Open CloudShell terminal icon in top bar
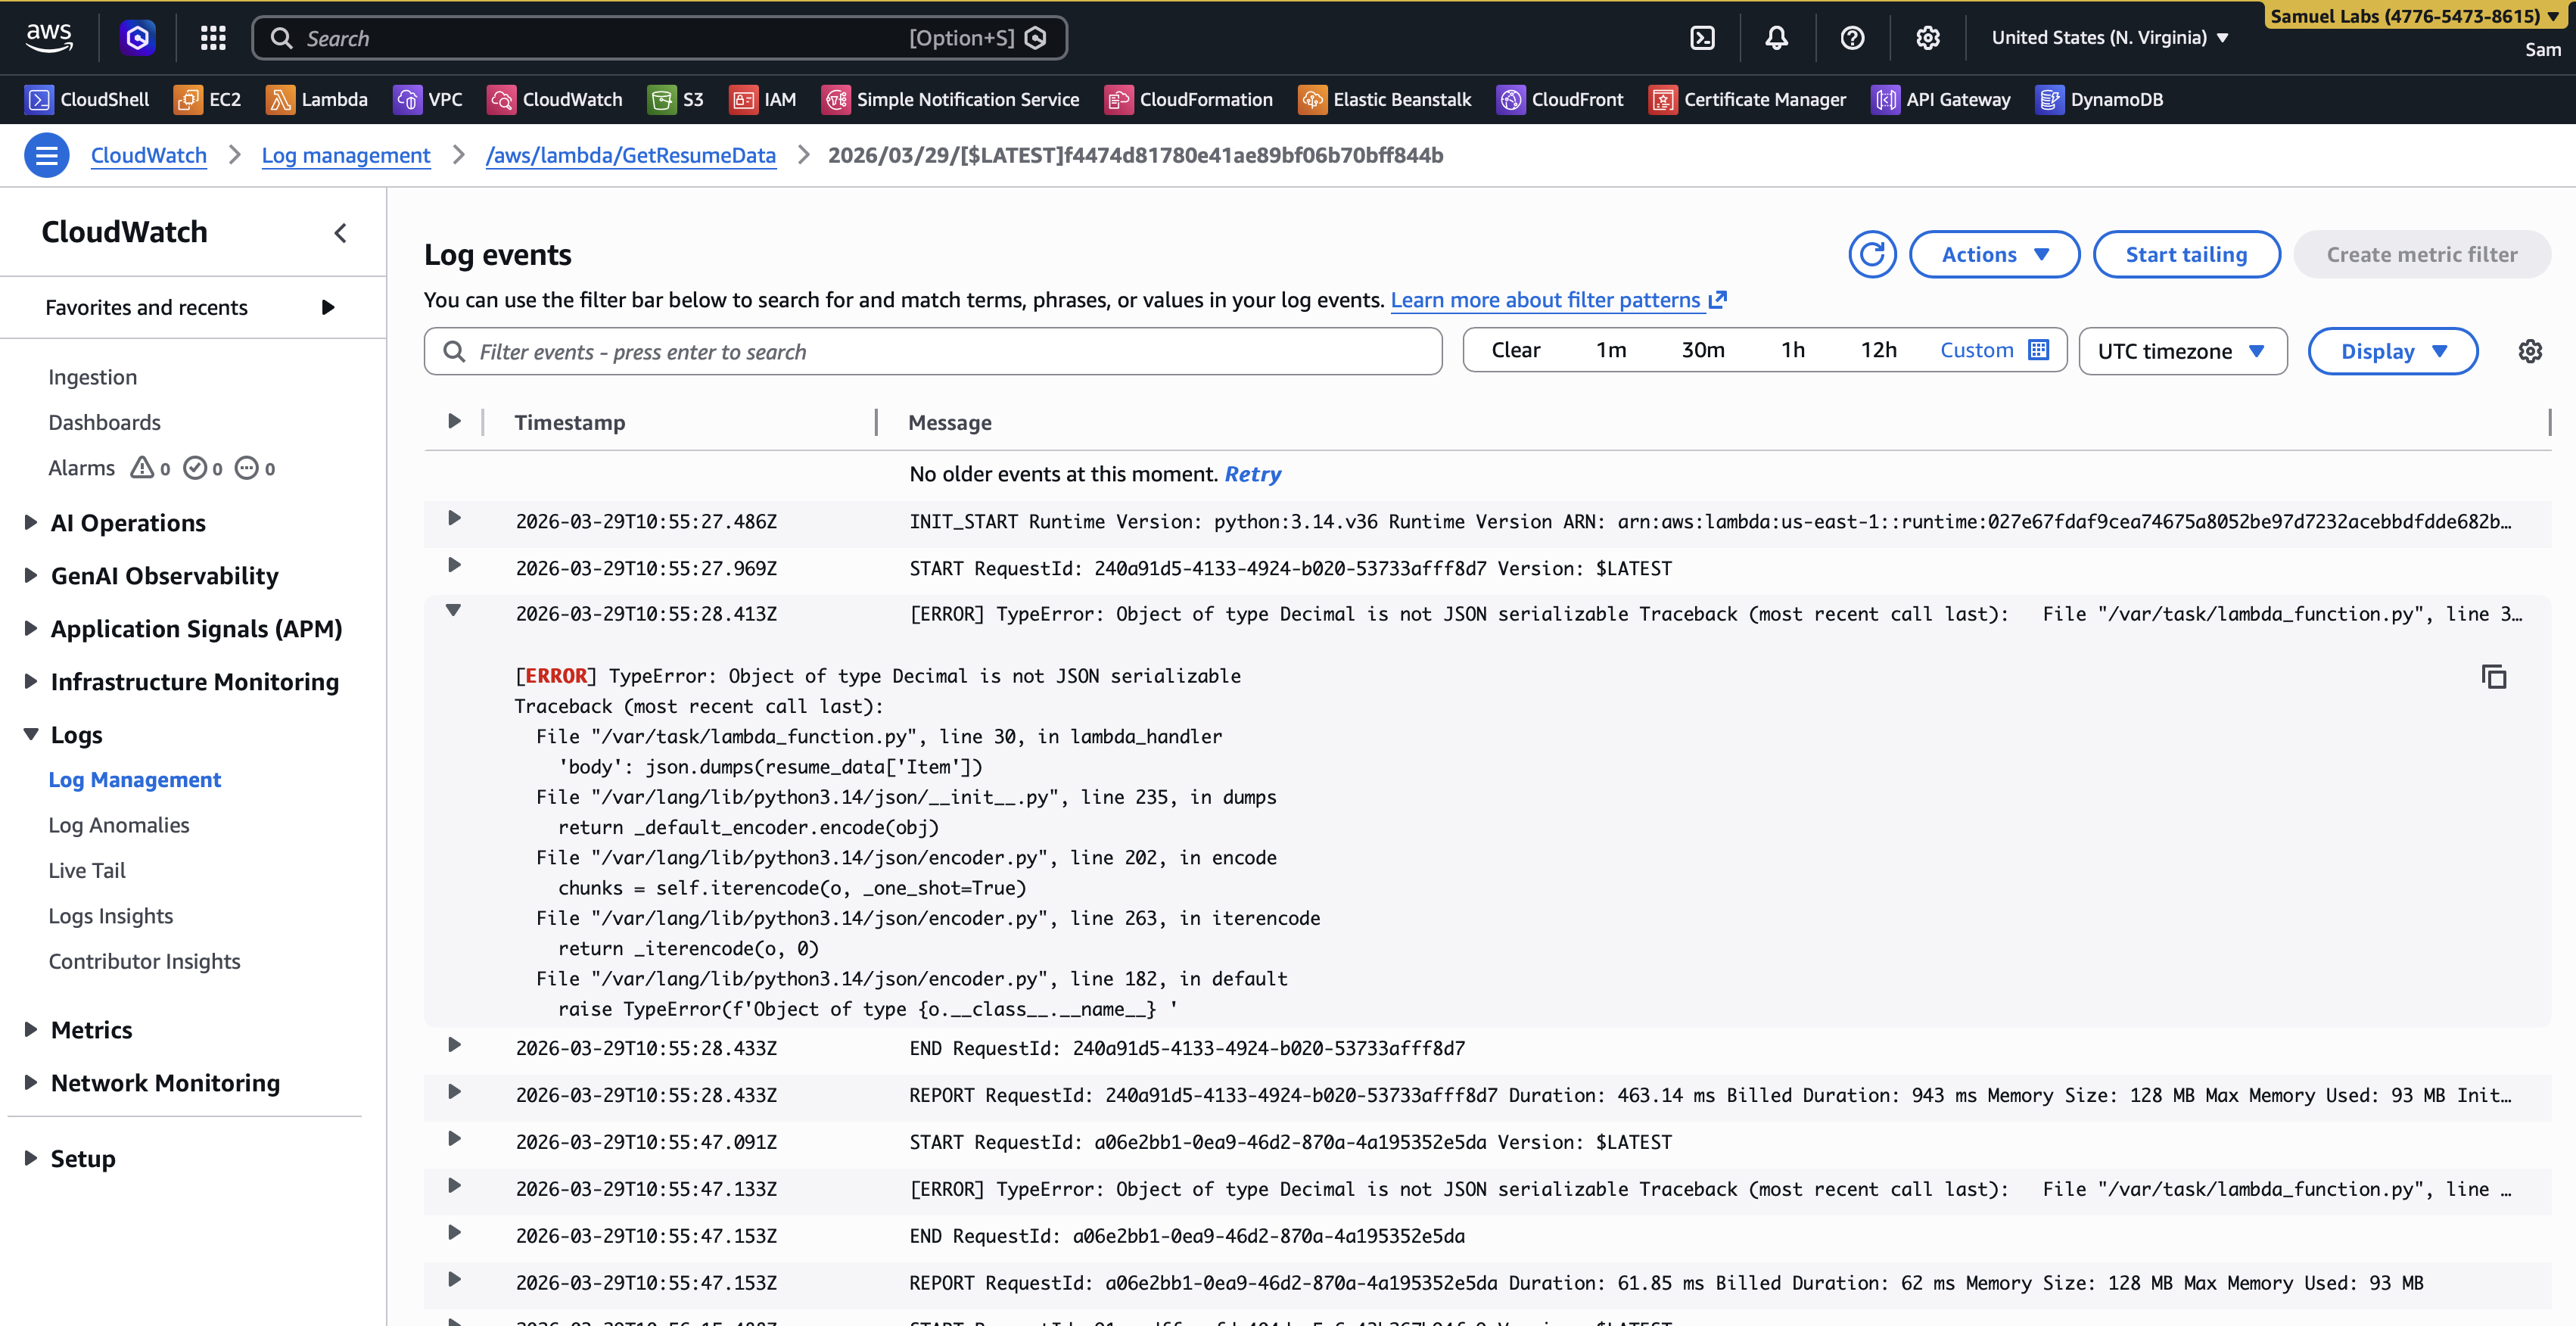This screenshot has width=2576, height=1326. pos(1702,38)
